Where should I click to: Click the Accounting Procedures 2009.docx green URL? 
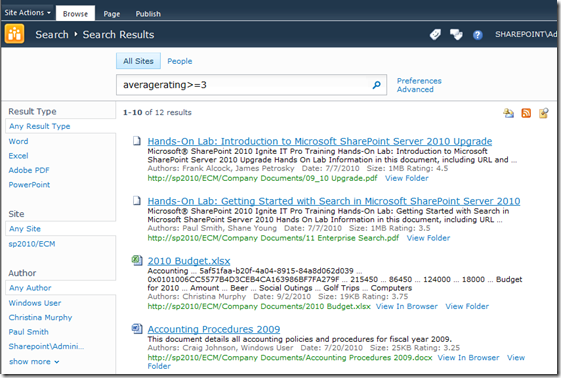(290, 358)
